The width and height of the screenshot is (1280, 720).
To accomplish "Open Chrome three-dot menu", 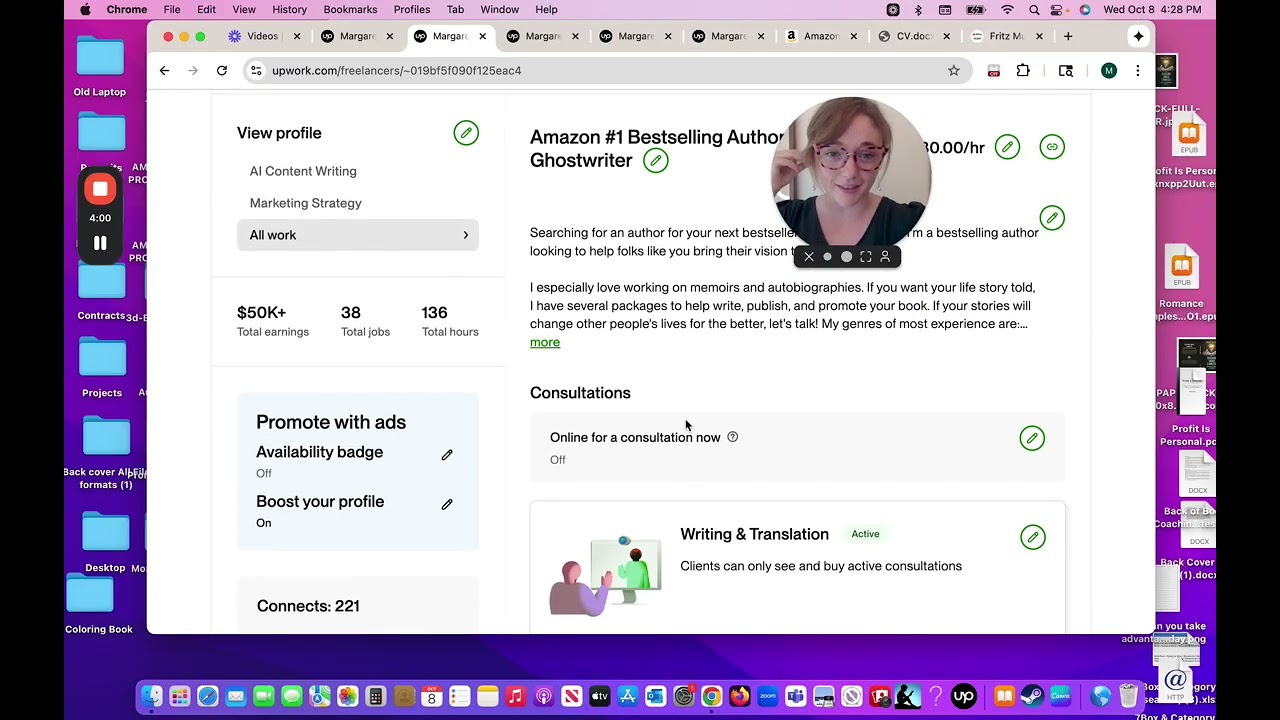I will tap(1137, 71).
